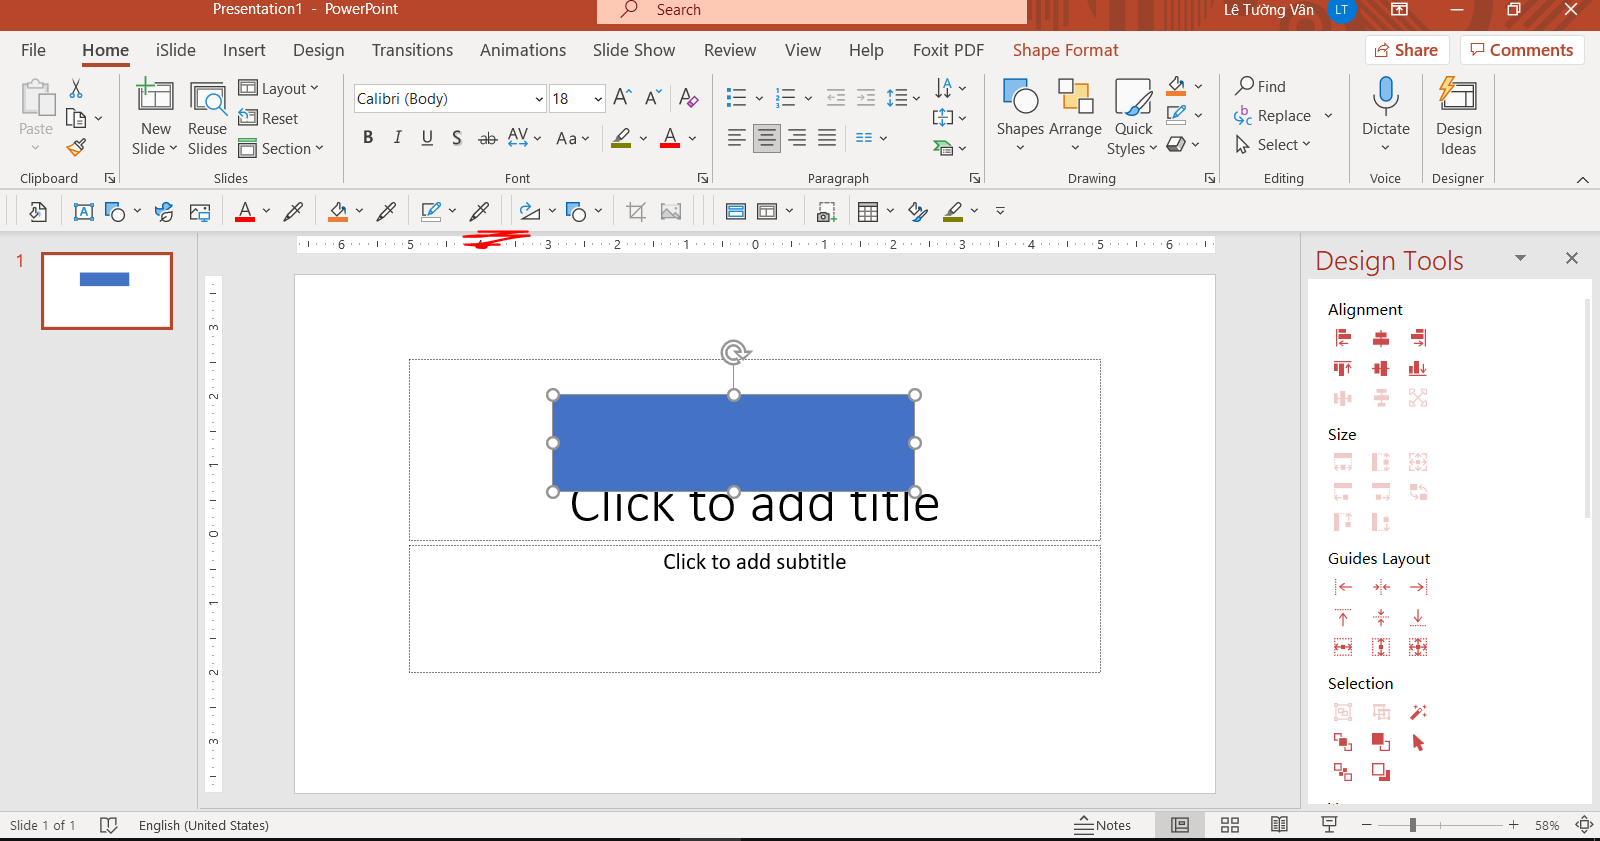Click Align Left icon in Design Tools Alignment
This screenshot has width=1600, height=841.
(1343, 338)
